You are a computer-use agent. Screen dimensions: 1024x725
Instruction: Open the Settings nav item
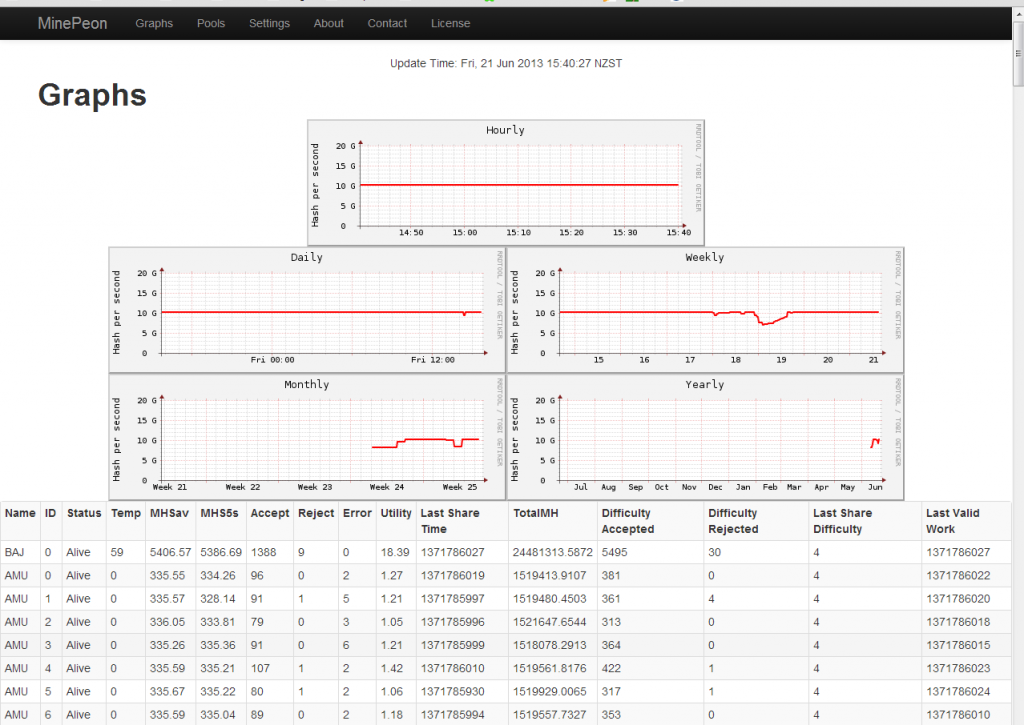[269, 24]
